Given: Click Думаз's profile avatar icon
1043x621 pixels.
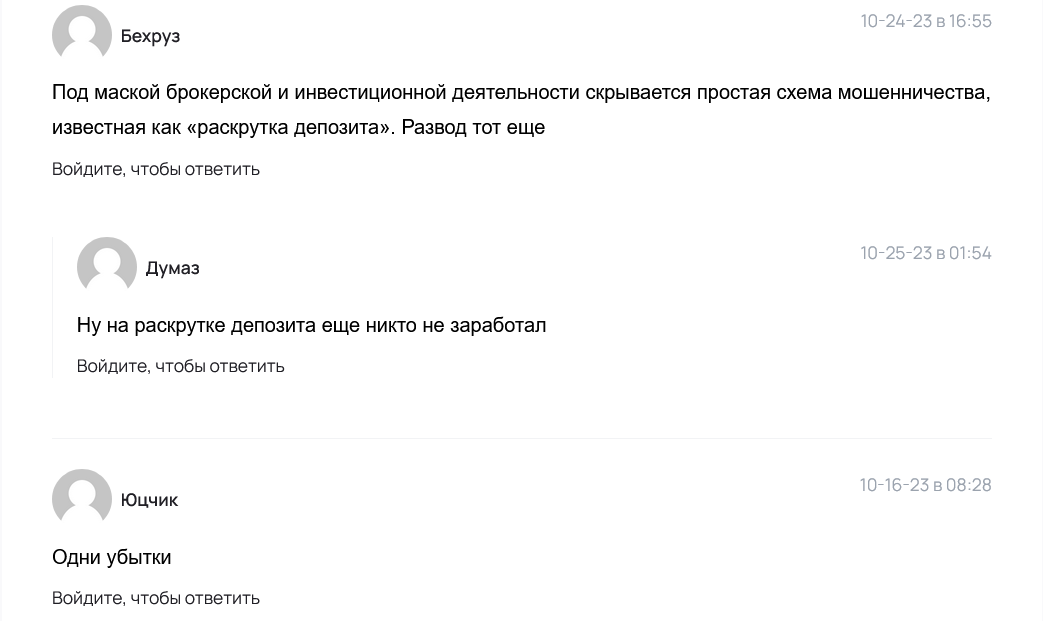Looking at the screenshot, I should 107,267.
